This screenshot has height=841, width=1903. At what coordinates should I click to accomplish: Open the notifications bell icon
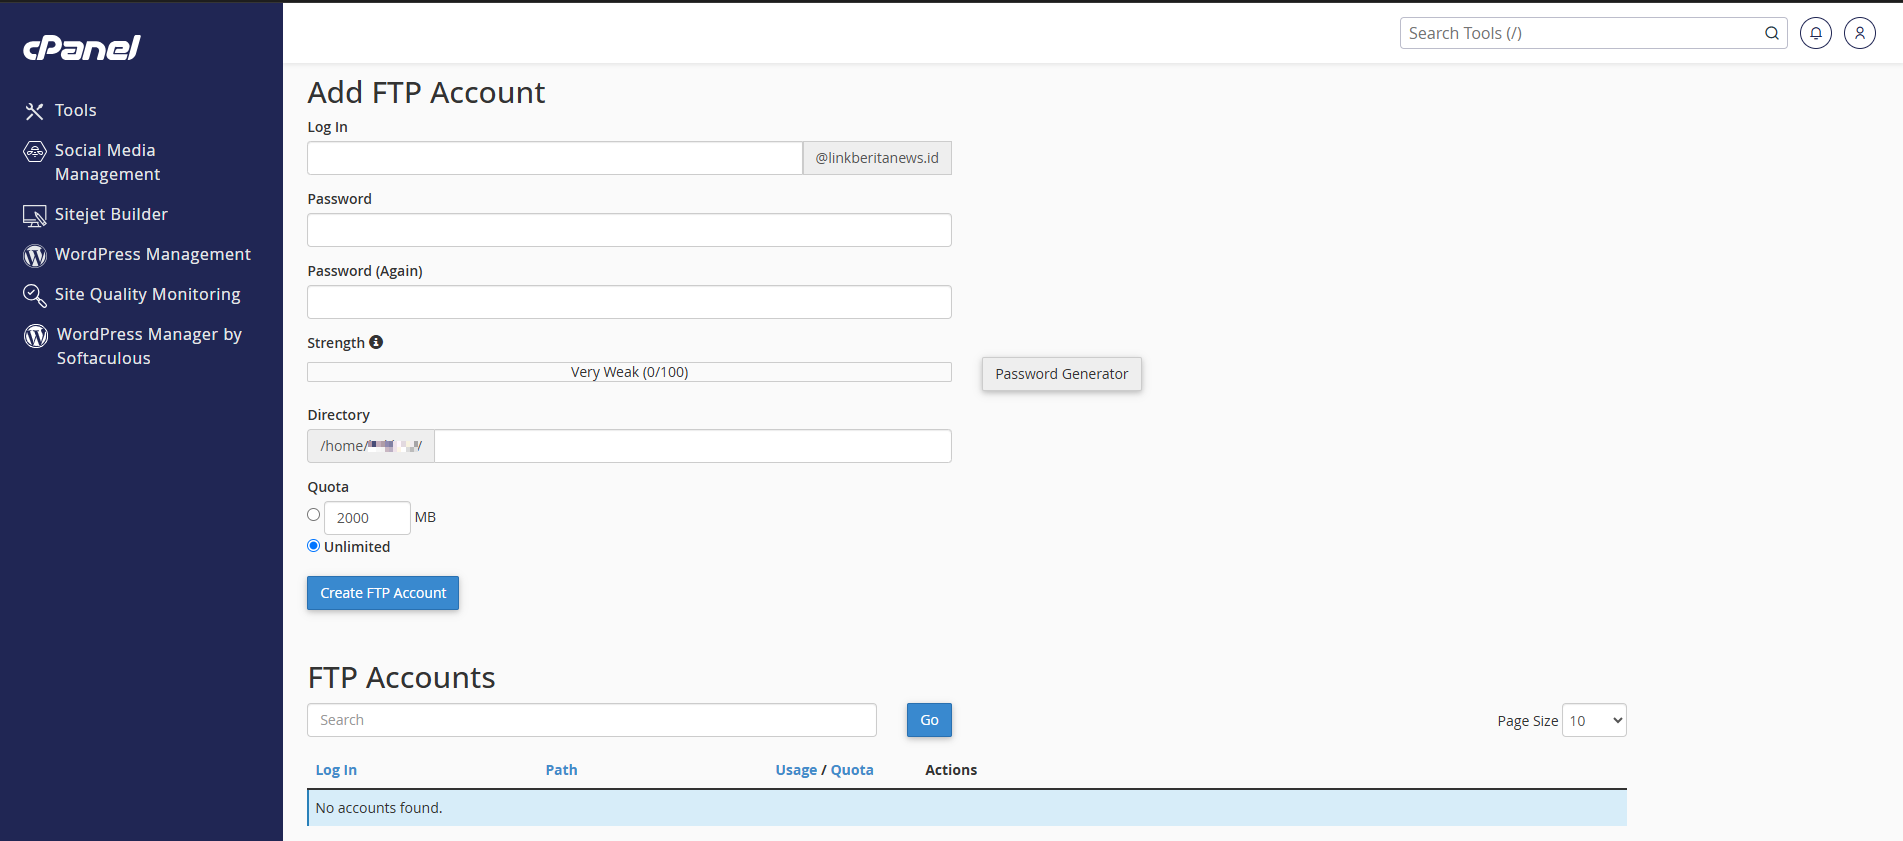point(1816,33)
